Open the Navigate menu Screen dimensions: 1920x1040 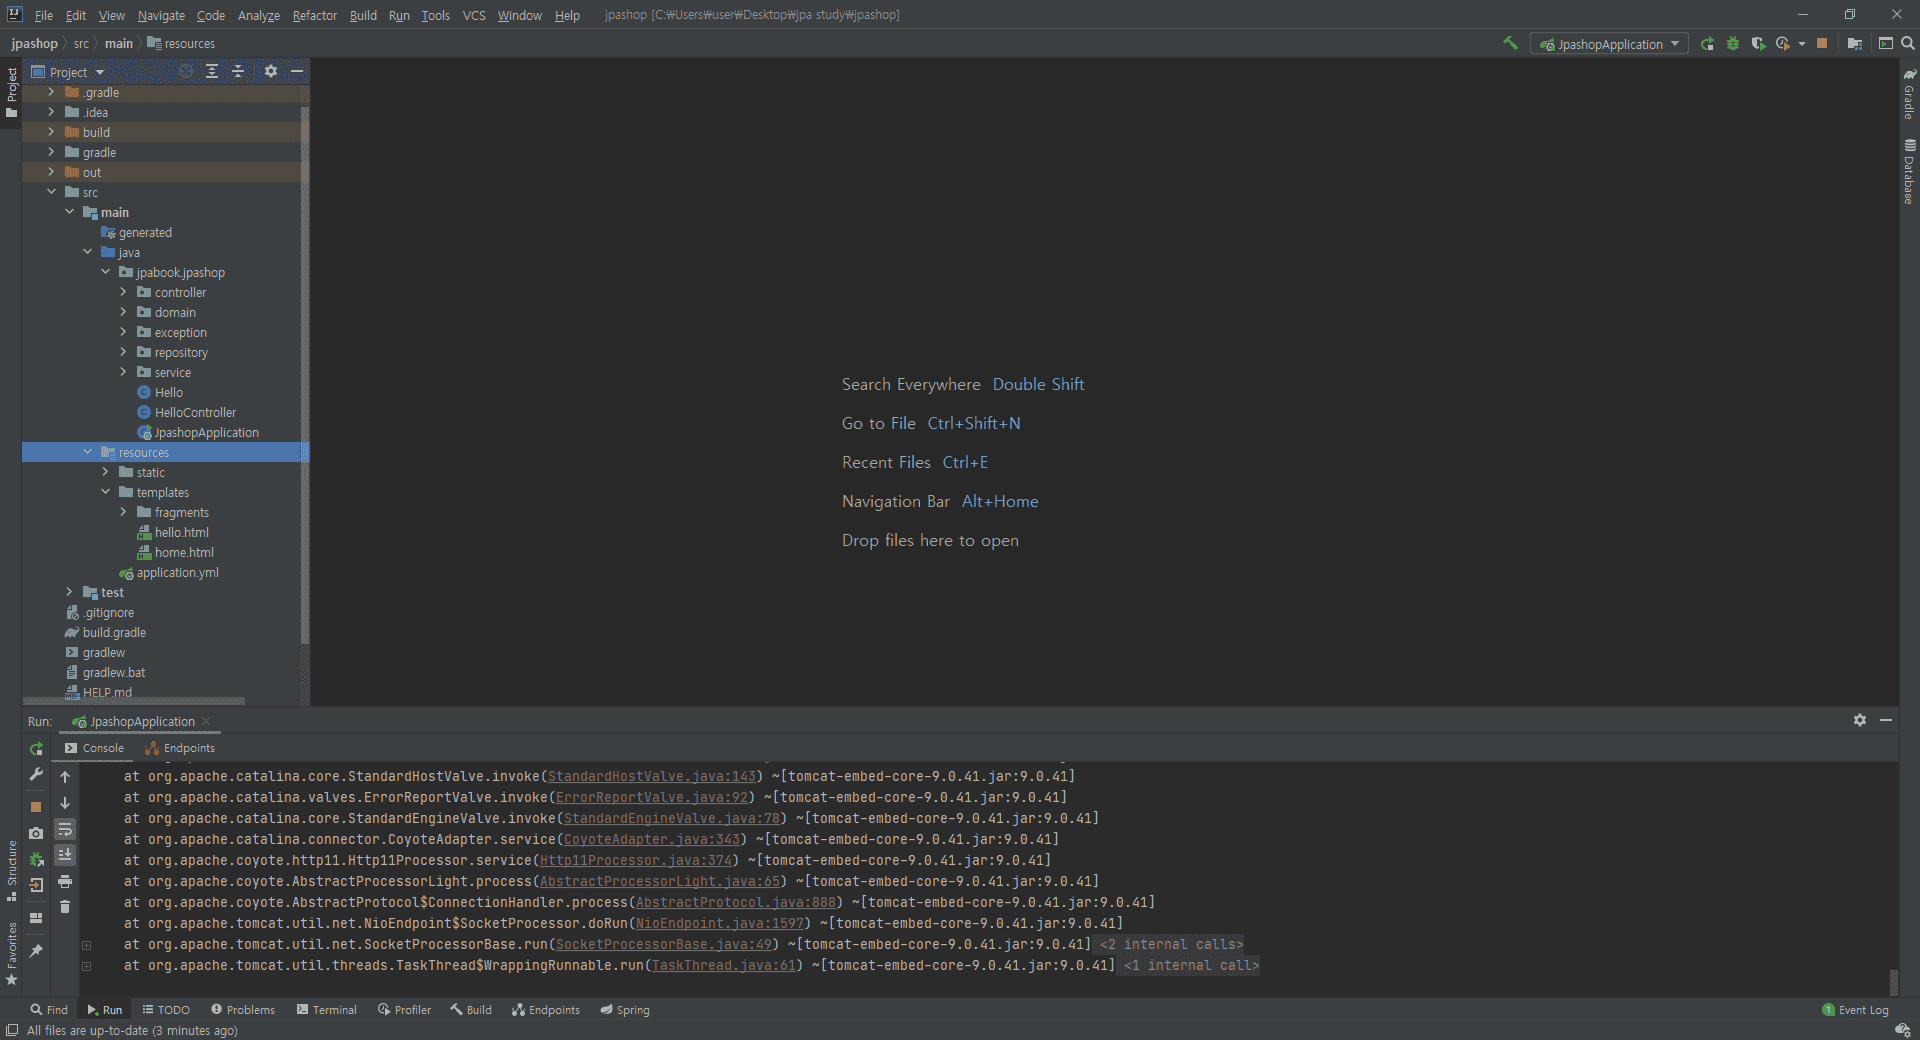161,15
